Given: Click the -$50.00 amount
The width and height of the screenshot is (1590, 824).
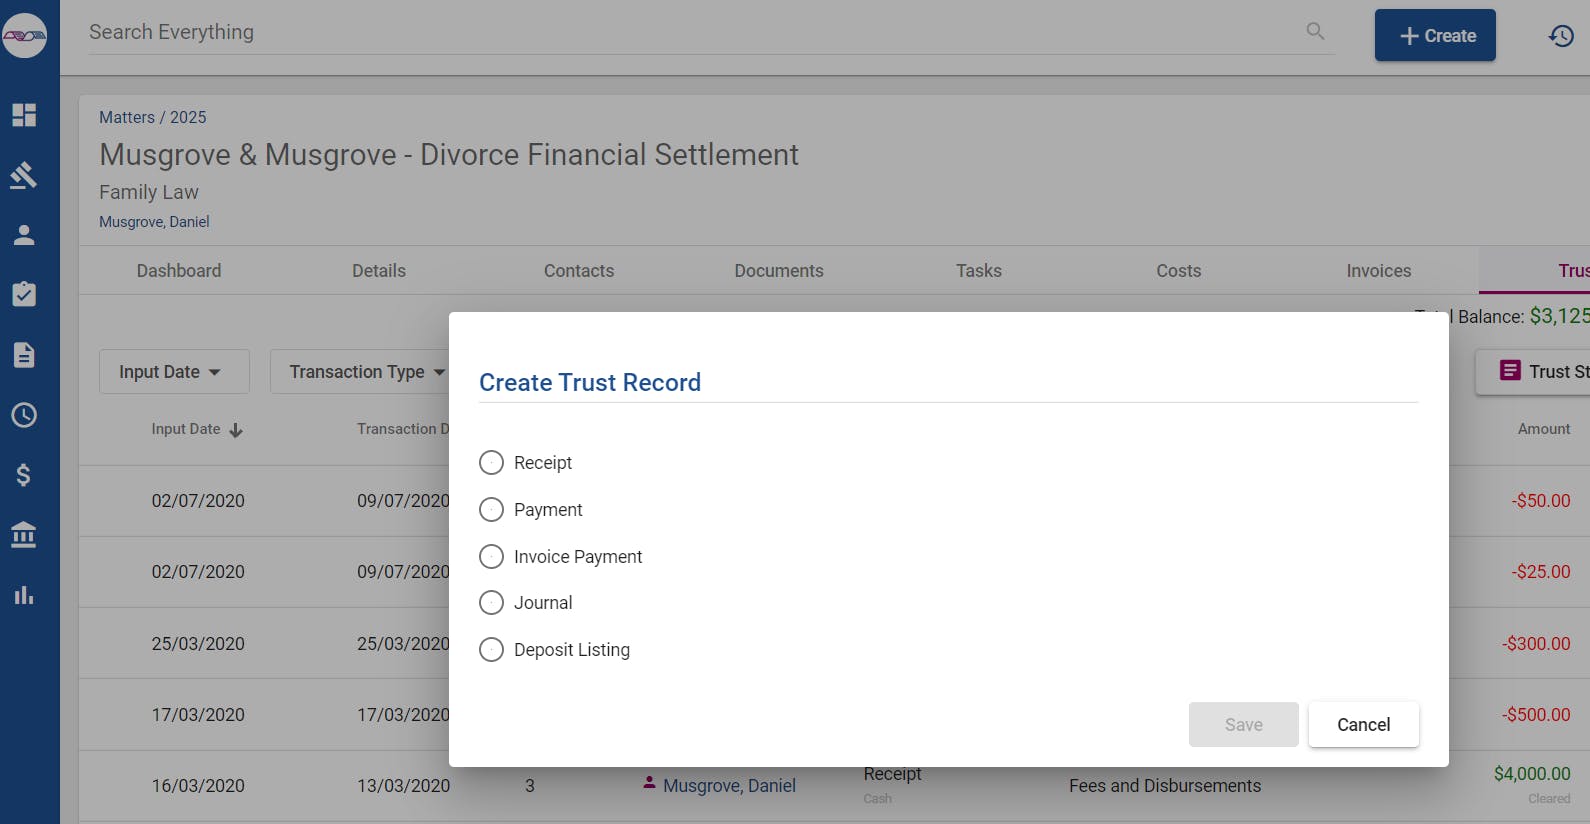Looking at the screenshot, I should click(x=1541, y=501).
